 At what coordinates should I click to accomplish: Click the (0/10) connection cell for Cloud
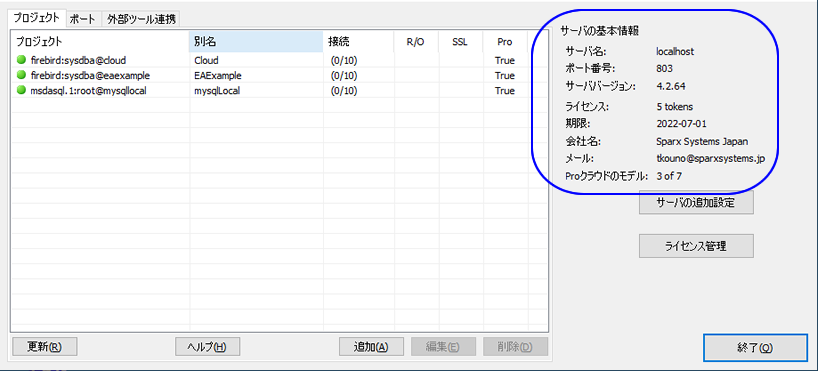[x=344, y=61]
